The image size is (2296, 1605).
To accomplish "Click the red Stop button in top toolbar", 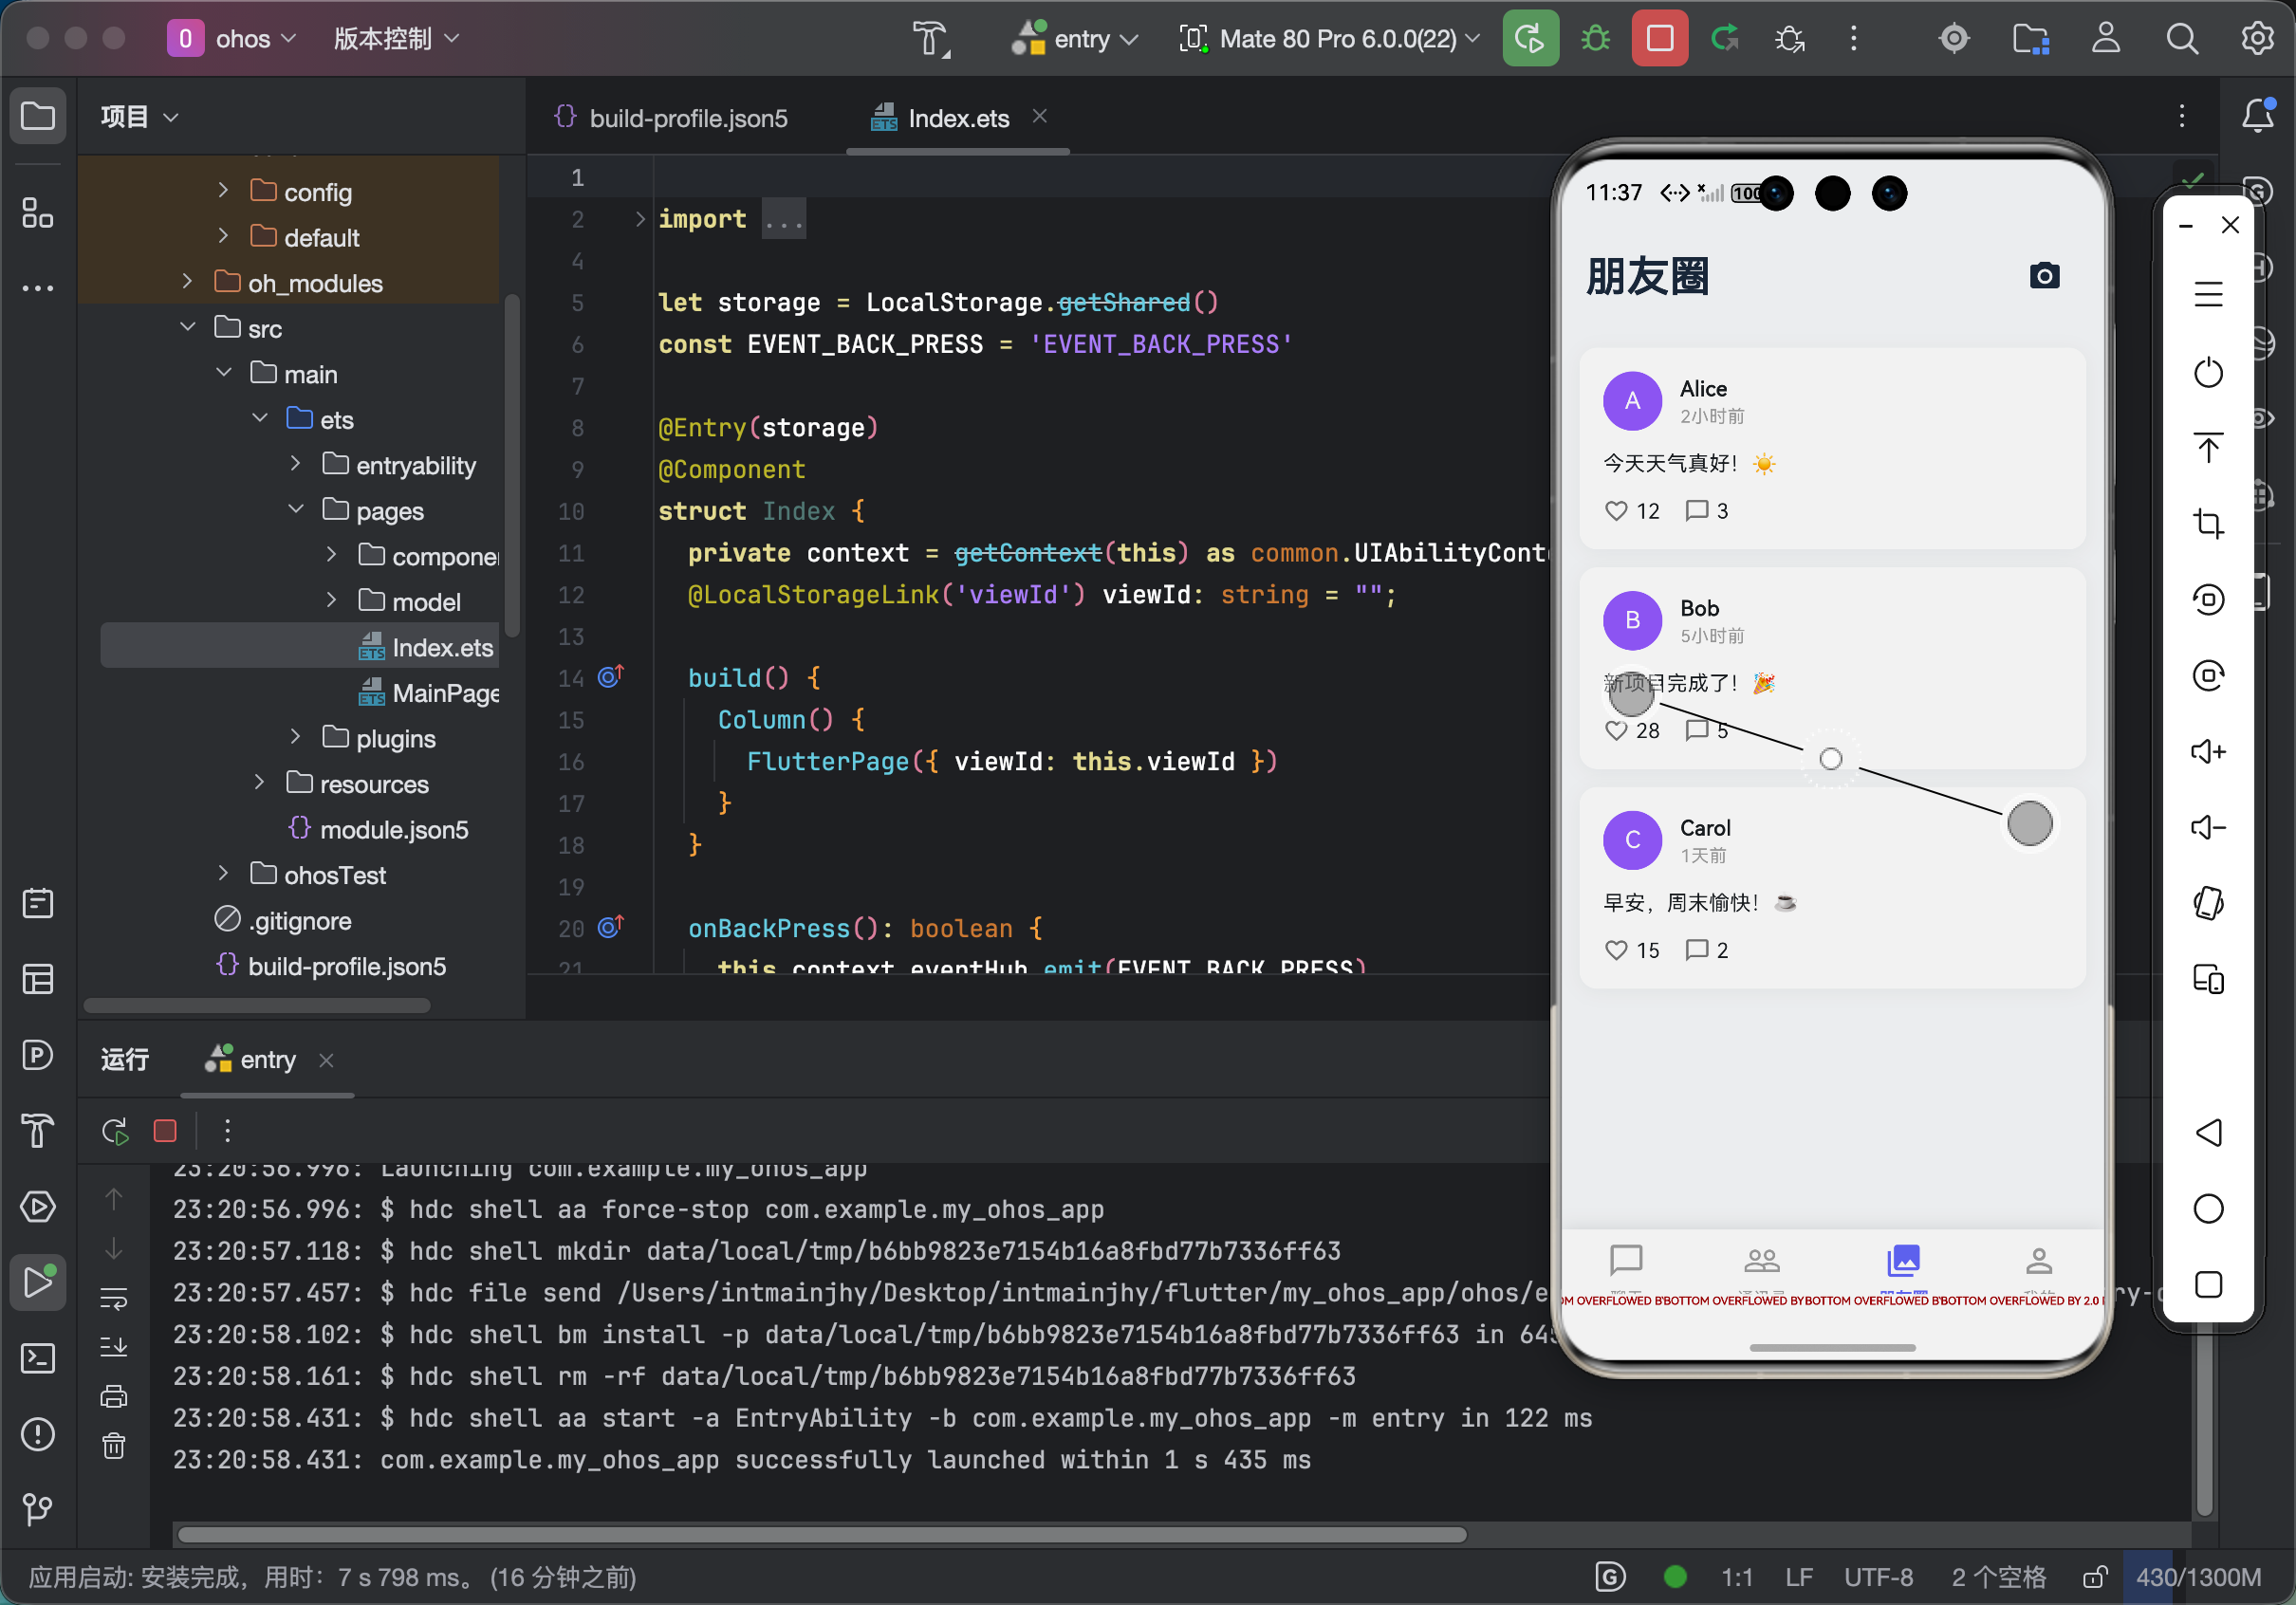I will point(1659,39).
